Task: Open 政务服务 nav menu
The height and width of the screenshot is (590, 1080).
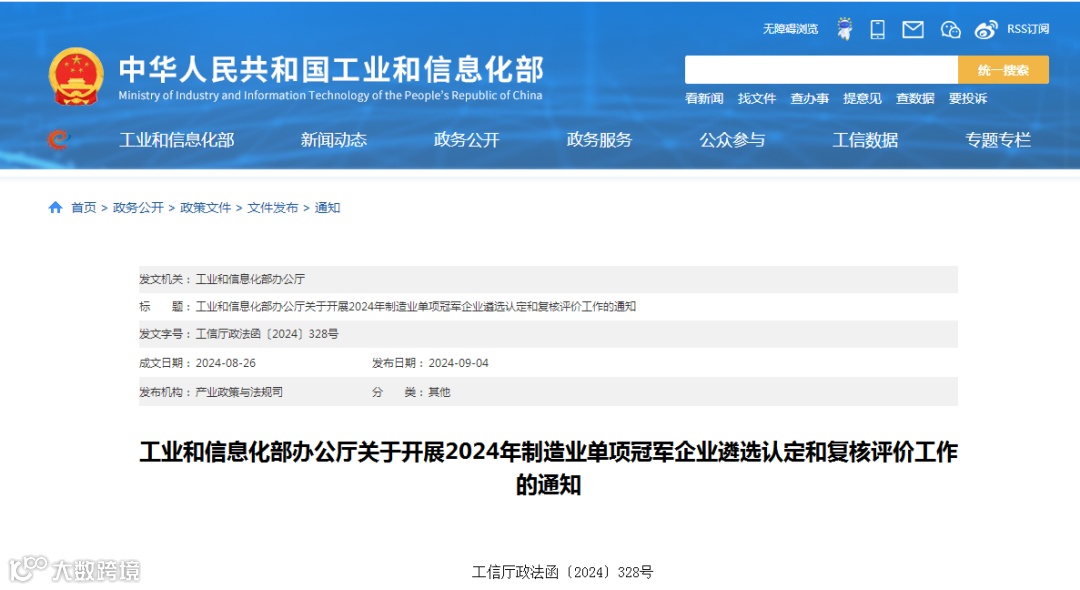Action: (599, 140)
